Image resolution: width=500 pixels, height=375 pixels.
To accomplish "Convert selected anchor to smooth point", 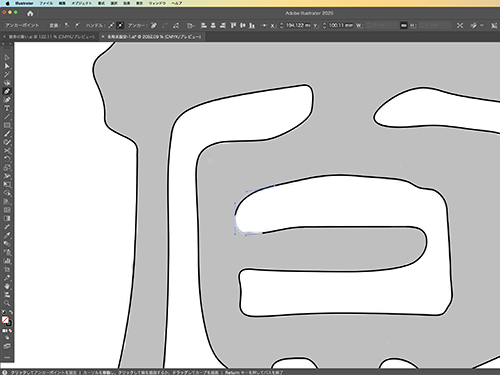I will [77, 25].
